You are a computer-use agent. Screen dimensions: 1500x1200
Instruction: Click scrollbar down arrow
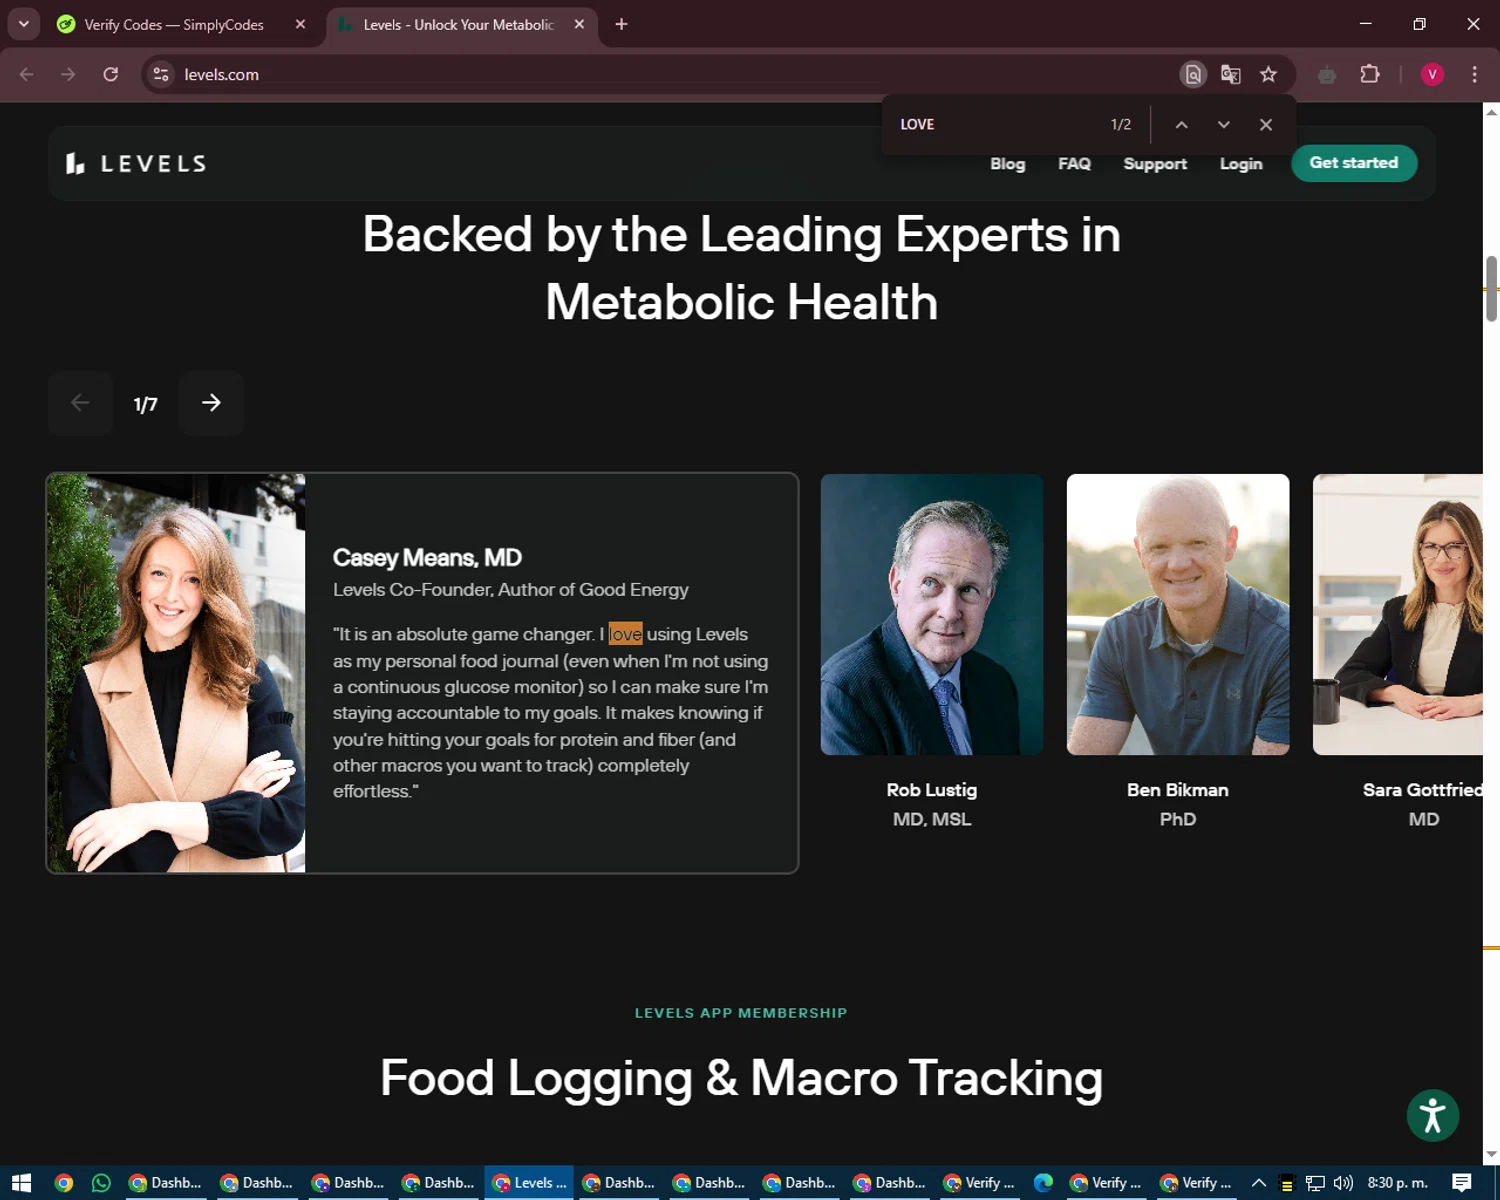(1491, 1153)
